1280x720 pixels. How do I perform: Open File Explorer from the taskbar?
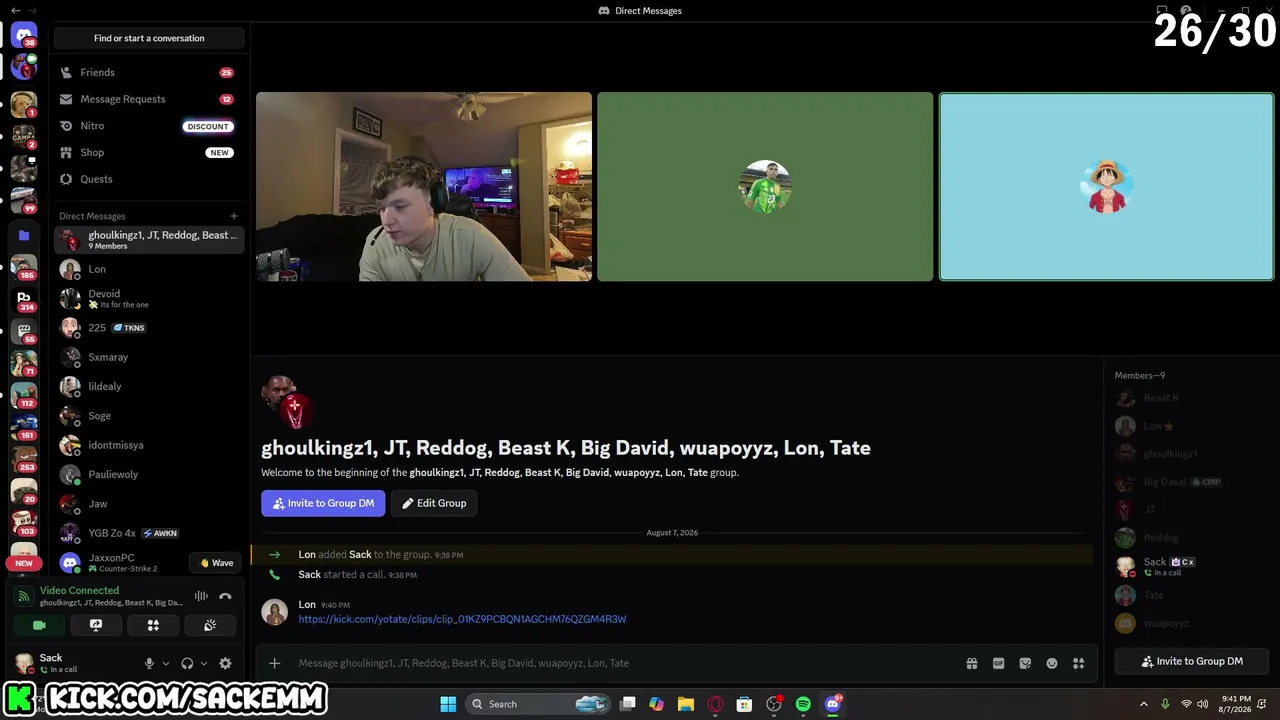point(685,704)
